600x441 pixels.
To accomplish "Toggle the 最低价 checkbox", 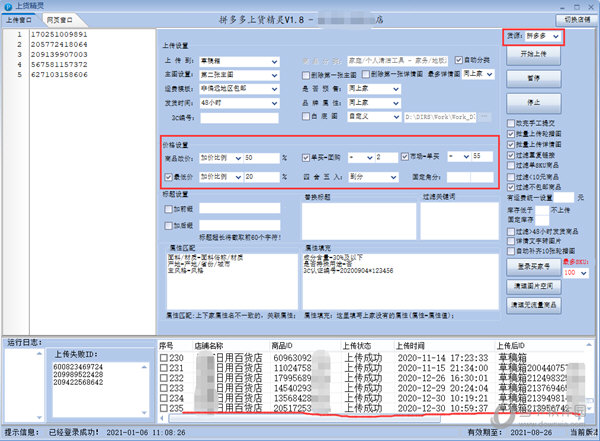I will (168, 177).
